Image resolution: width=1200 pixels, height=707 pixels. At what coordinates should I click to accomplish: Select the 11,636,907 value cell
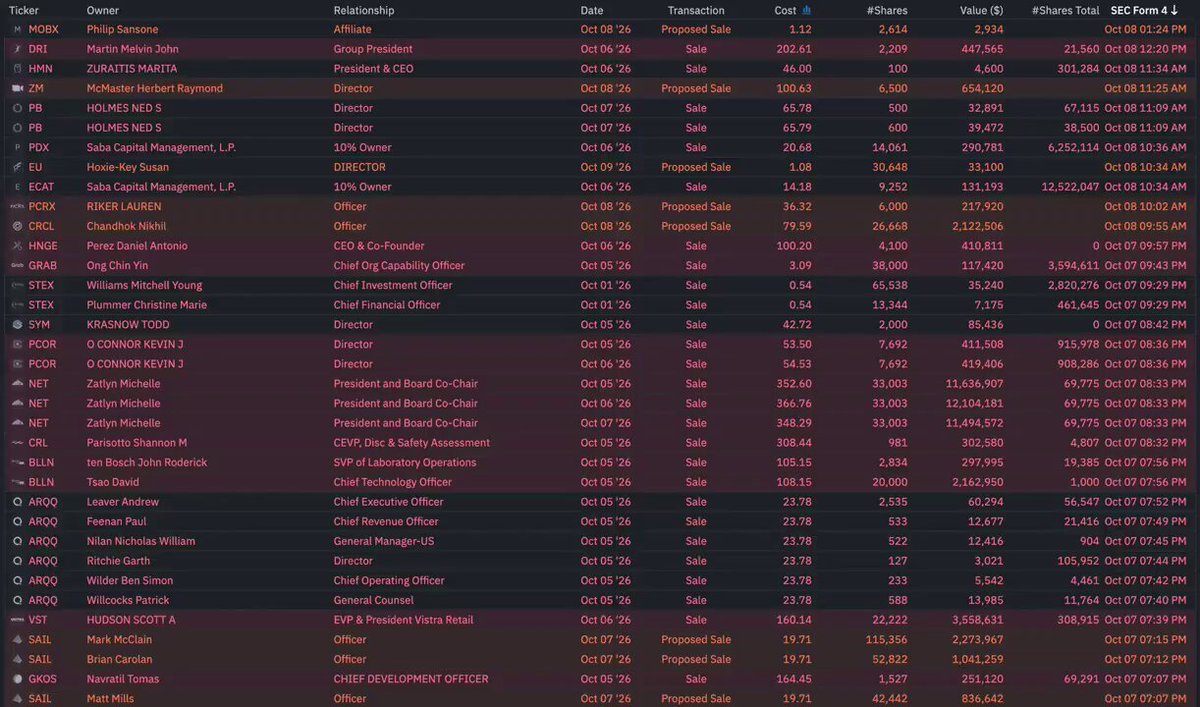click(975, 384)
